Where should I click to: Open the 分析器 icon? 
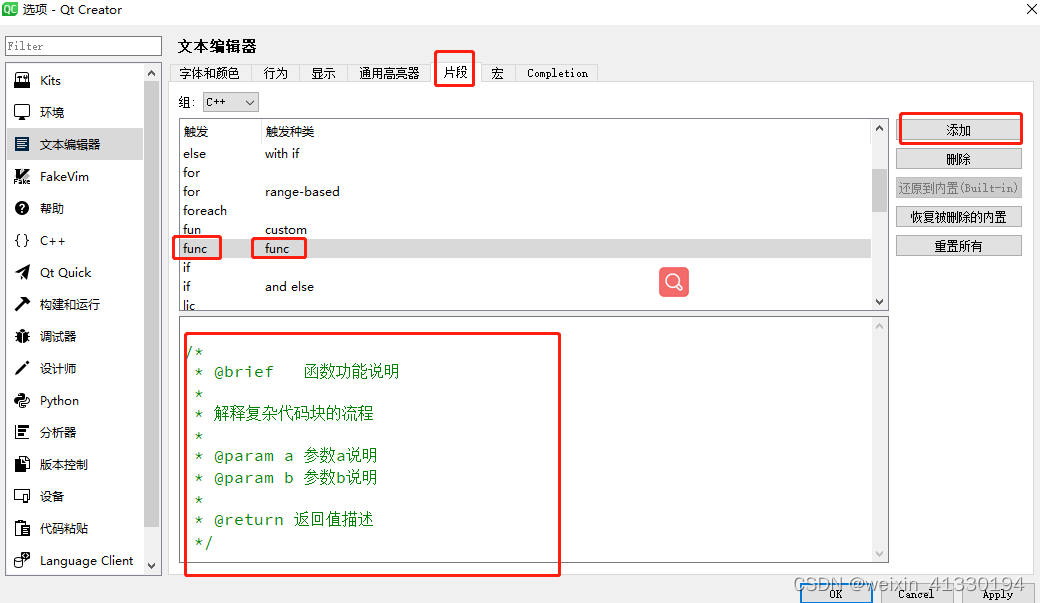(22, 432)
